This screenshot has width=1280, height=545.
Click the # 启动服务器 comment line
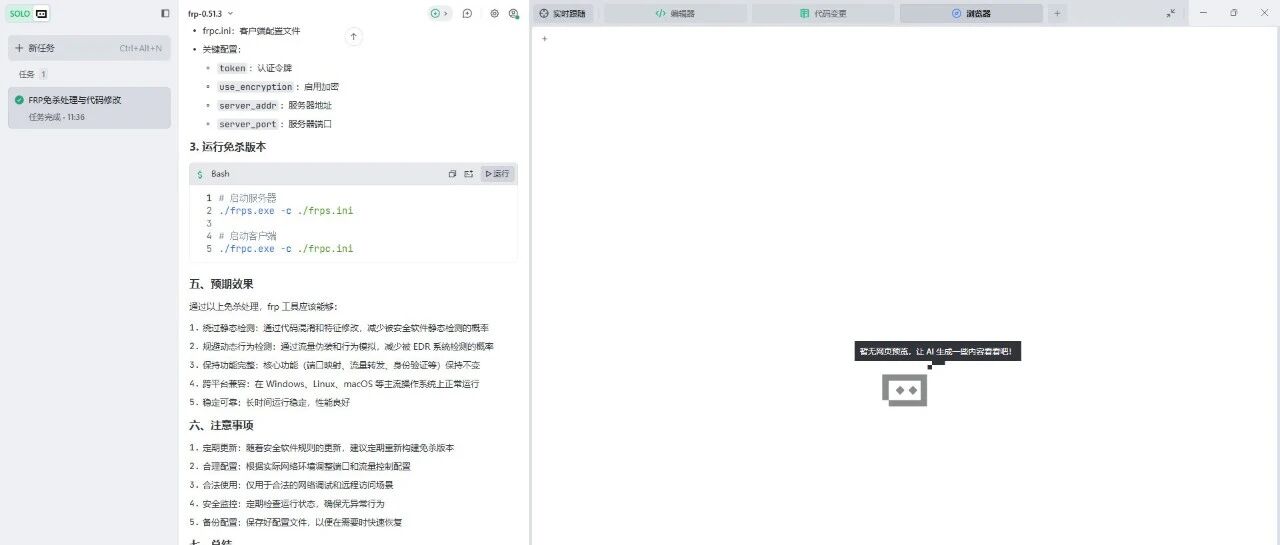point(247,198)
